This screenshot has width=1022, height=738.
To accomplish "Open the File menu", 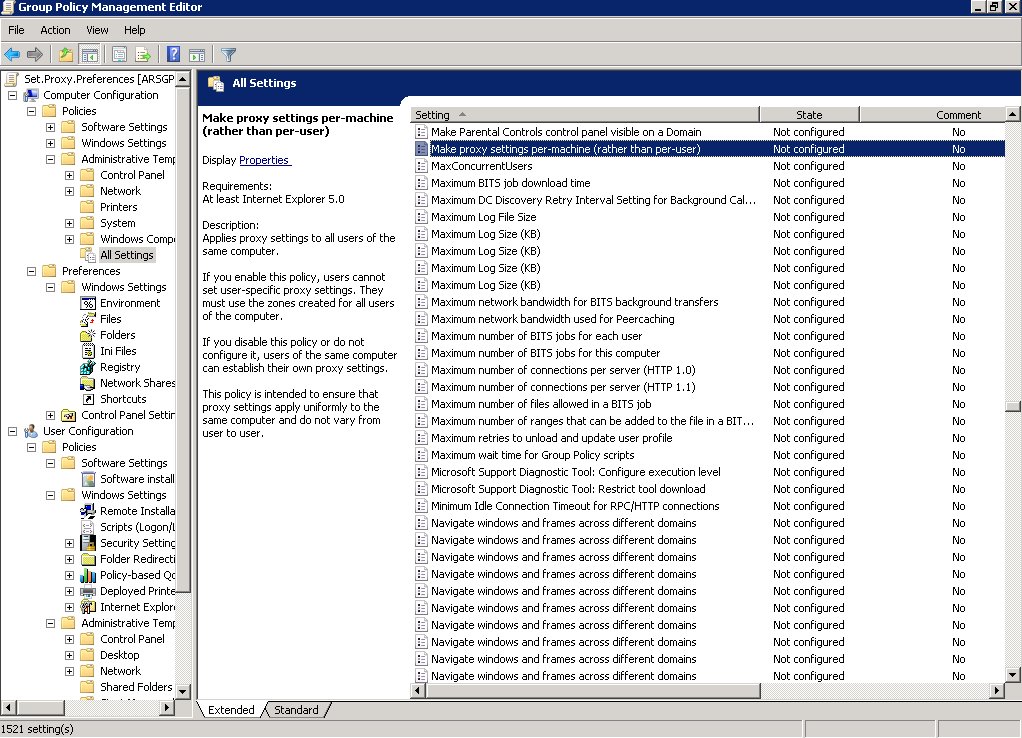I will pyautogui.click(x=16, y=30).
